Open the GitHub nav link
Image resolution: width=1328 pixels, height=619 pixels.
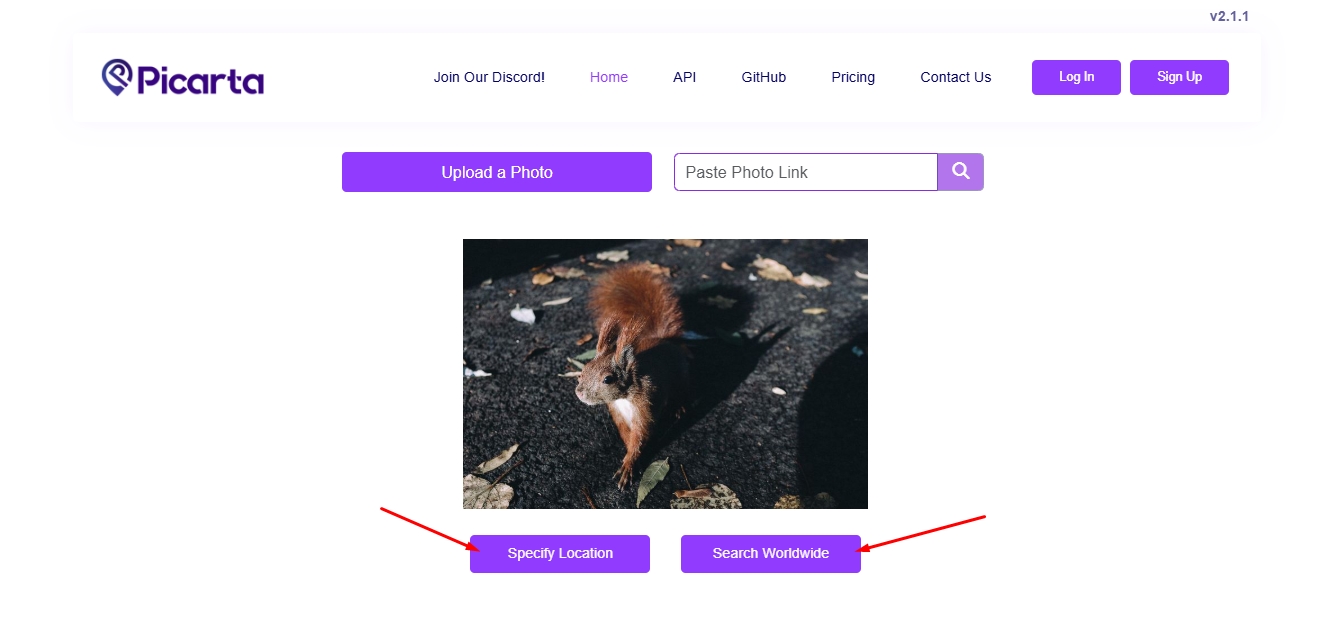click(764, 77)
